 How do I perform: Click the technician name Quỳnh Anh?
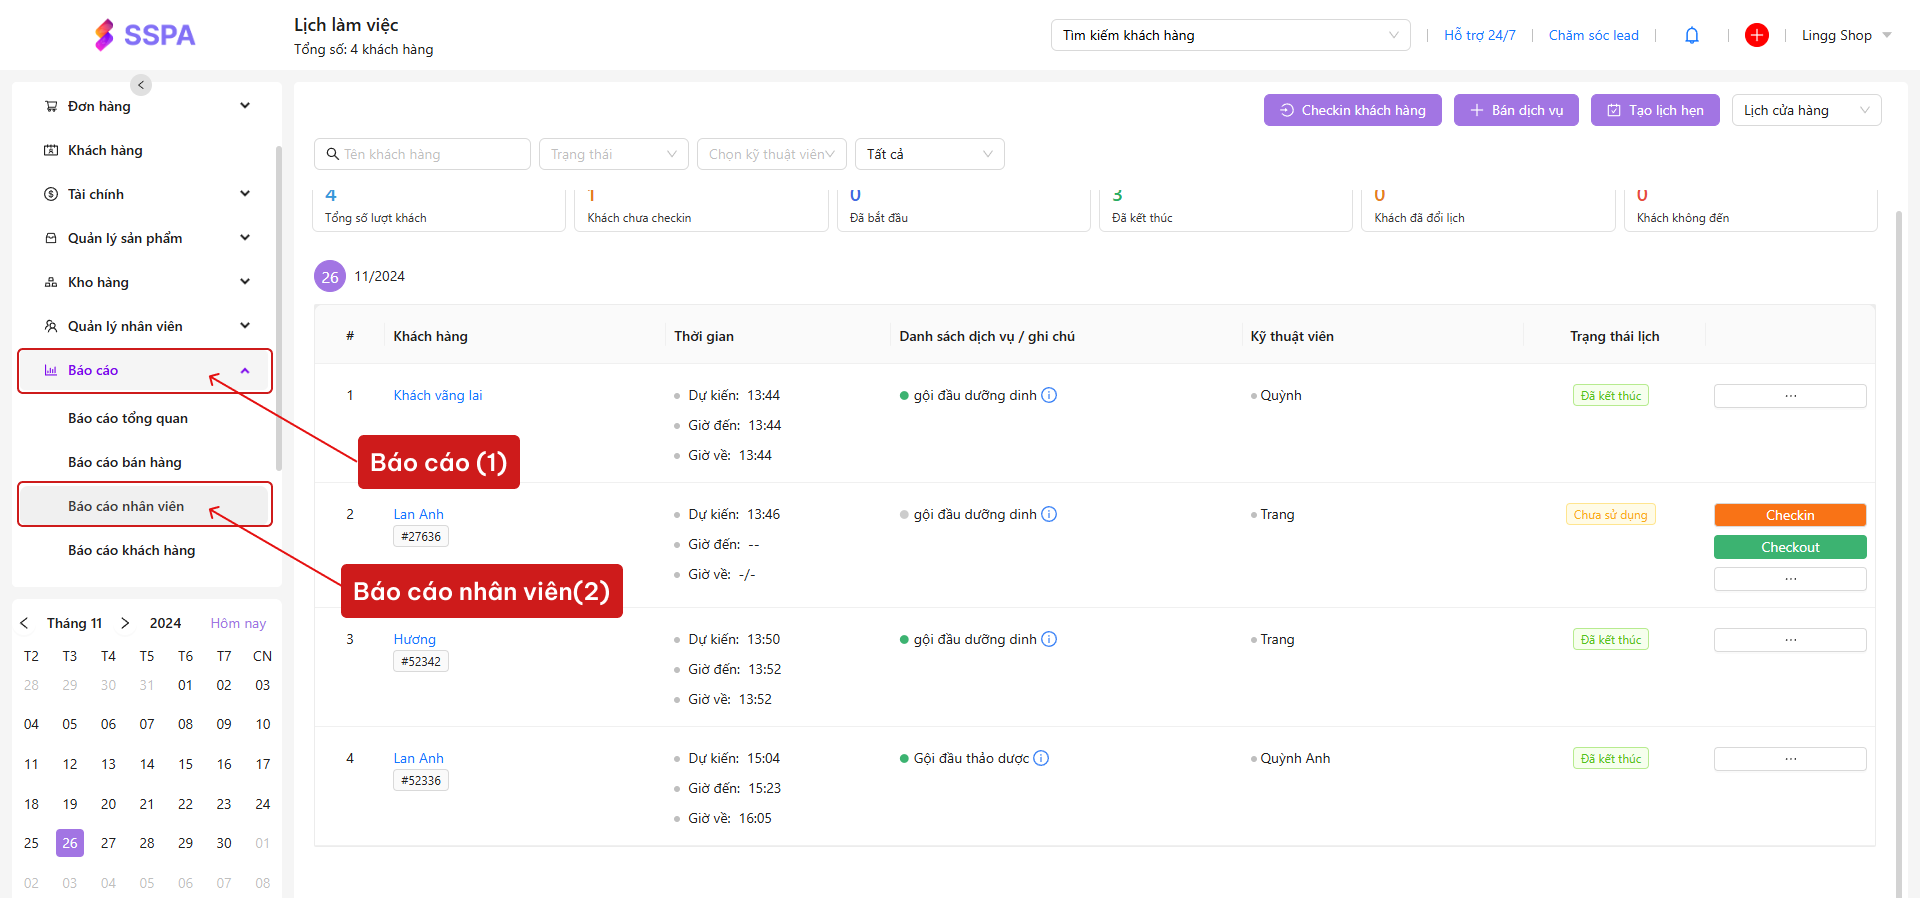(1295, 758)
